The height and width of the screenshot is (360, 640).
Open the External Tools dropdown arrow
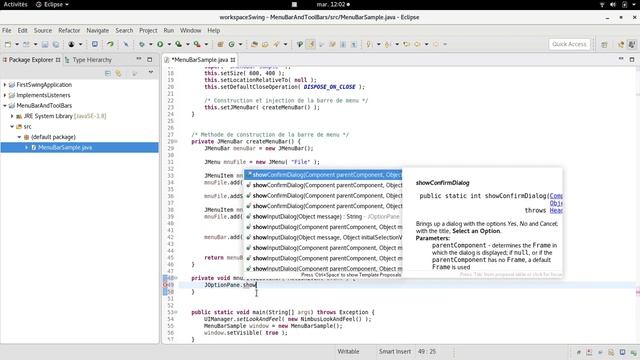pos(206,44)
